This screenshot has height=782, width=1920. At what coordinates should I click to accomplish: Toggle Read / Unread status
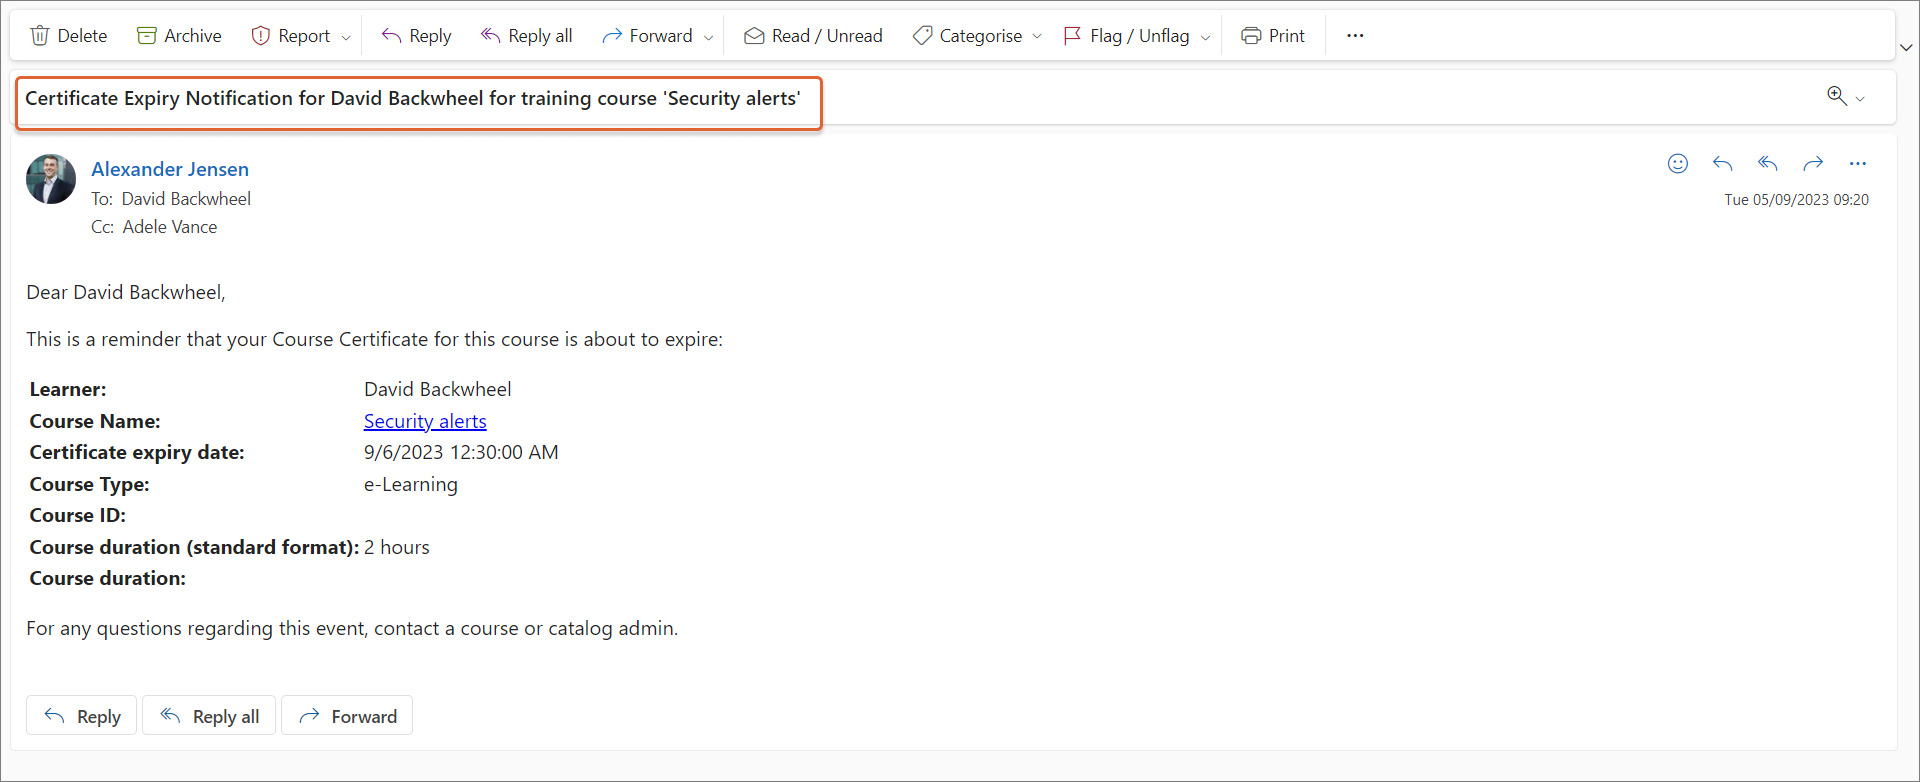click(813, 36)
